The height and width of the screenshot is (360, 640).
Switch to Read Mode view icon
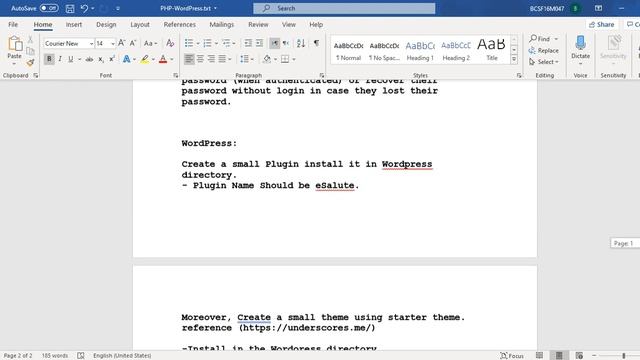[540, 356]
